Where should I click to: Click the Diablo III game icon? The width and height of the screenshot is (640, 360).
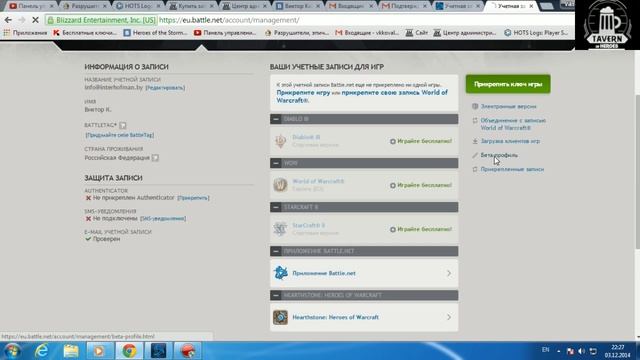click(280, 141)
